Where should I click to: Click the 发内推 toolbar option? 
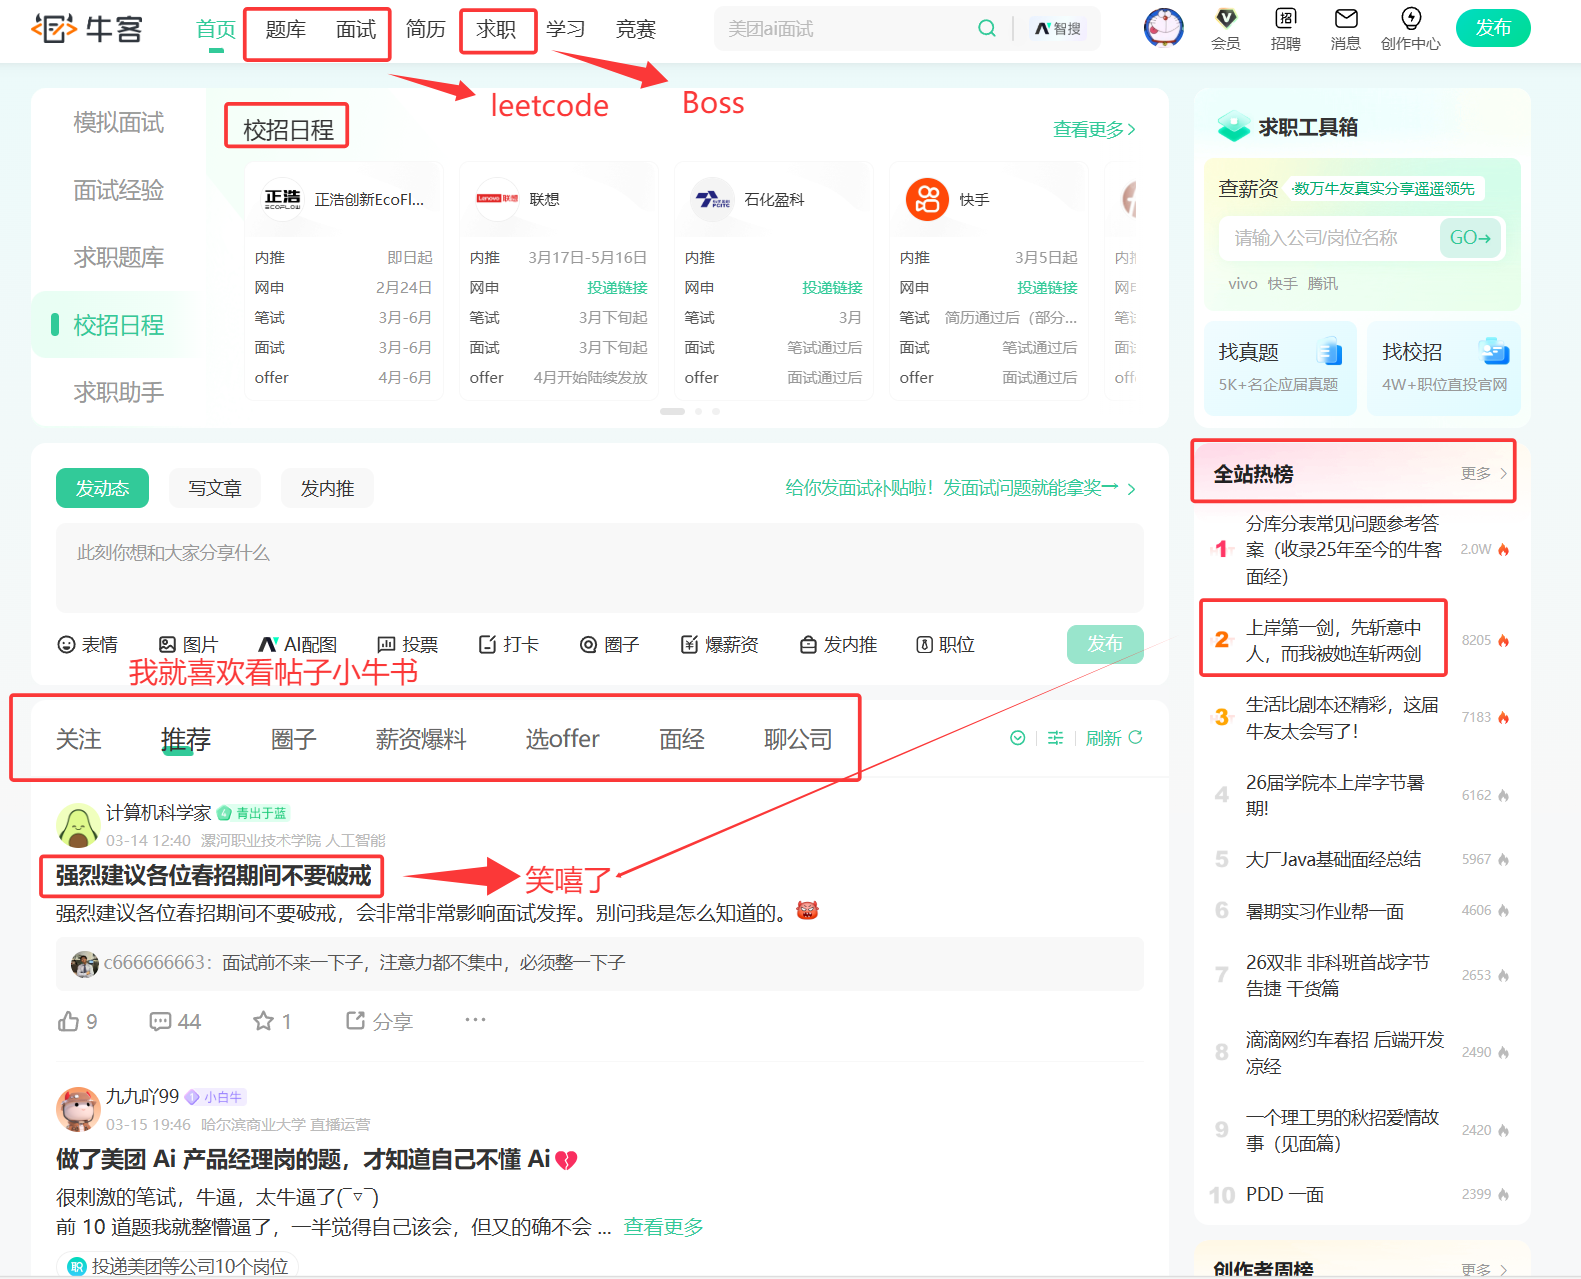pyautogui.click(x=838, y=645)
